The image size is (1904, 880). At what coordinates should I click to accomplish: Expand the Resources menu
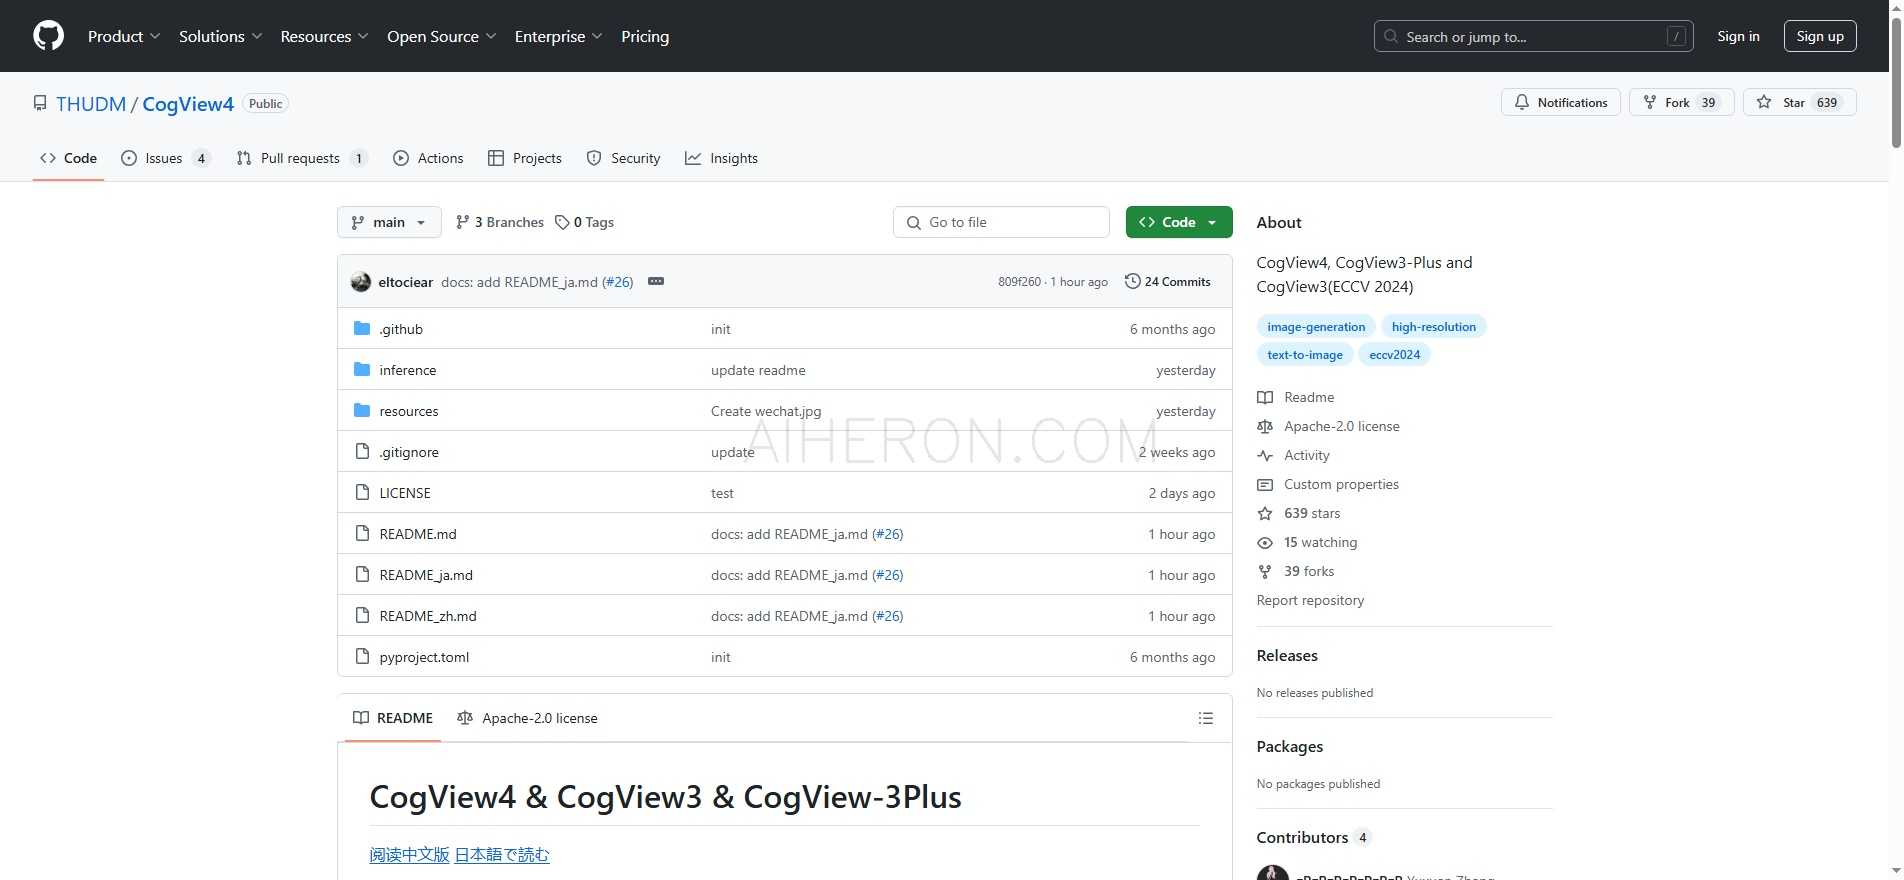[x=324, y=36]
